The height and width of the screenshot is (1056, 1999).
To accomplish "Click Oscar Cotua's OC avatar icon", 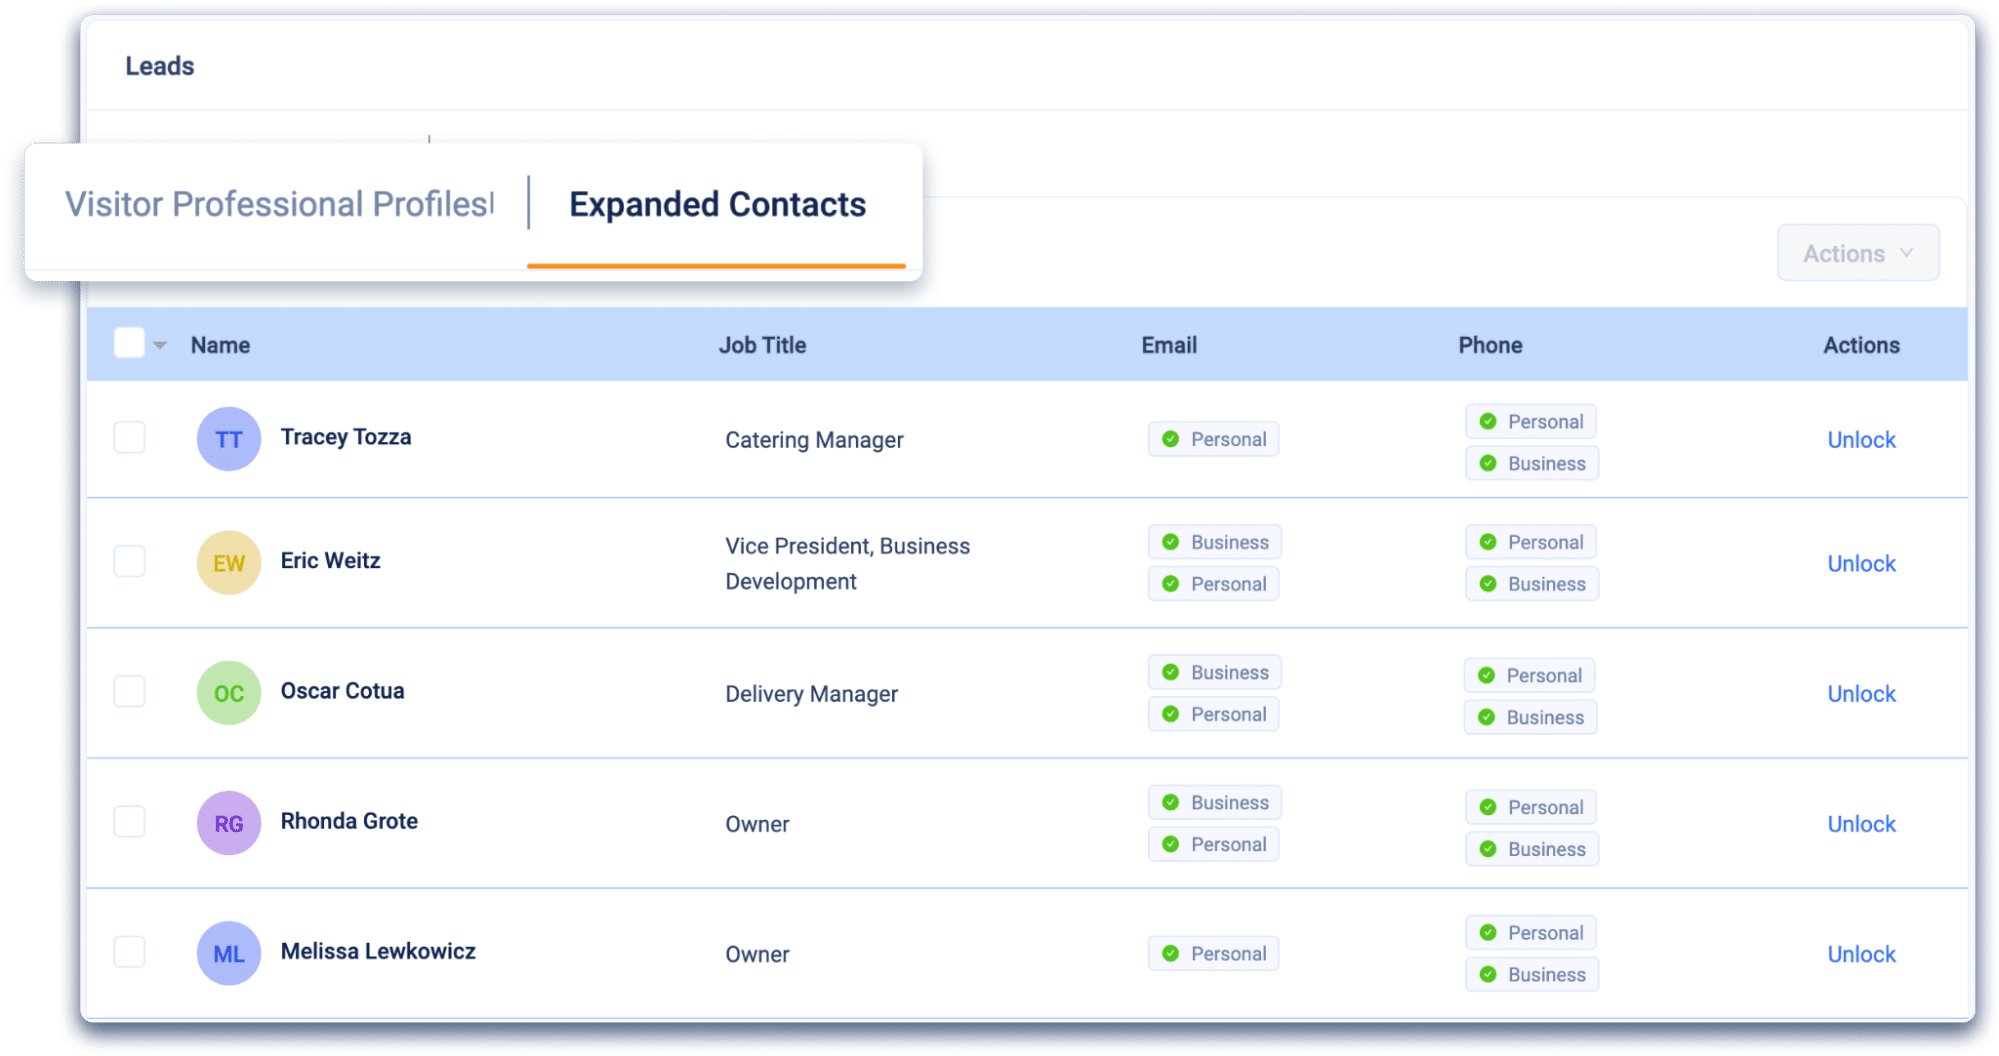I will [x=229, y=693].
